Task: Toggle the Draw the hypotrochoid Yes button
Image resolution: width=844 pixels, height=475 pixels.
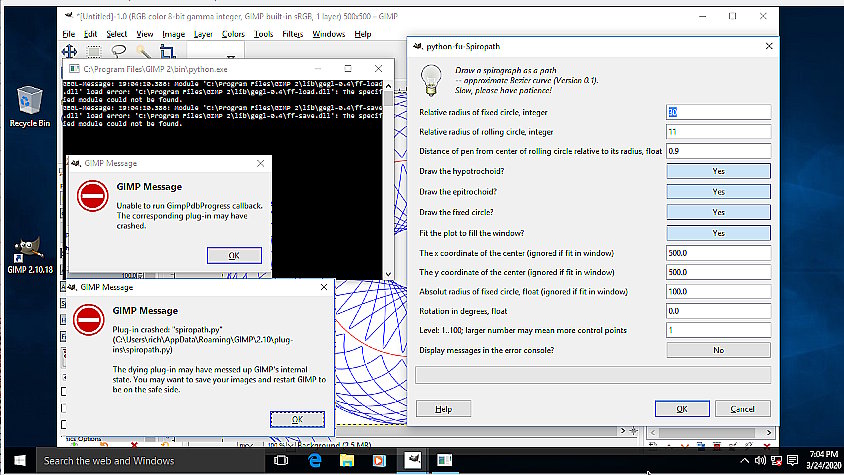Action: [718, 171]
